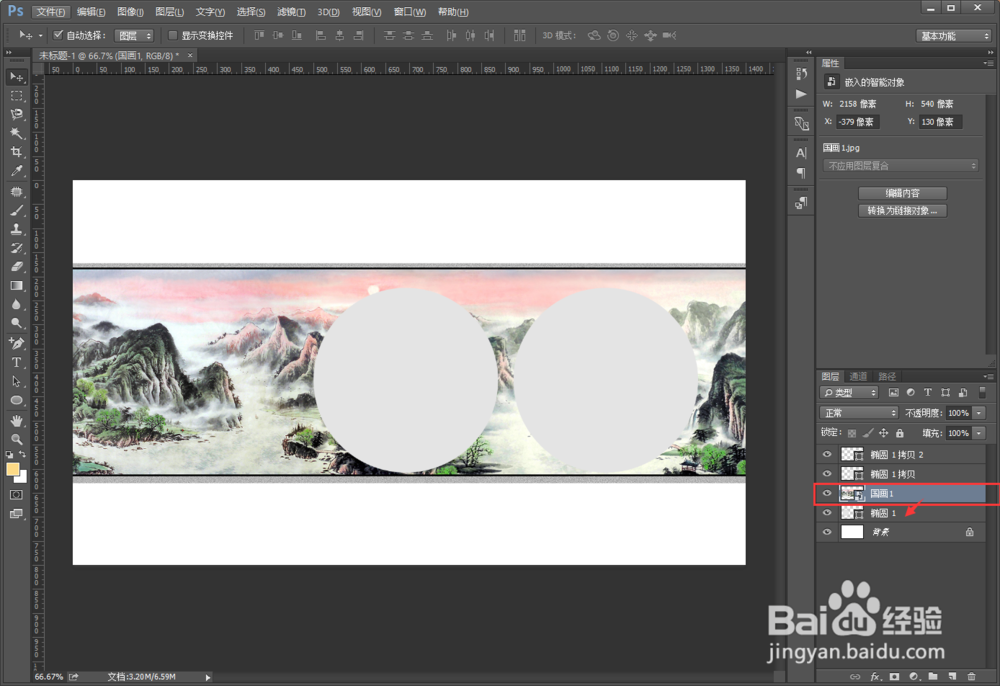Hide the 背景 layer
The width and height of the screenshot is (1000, 686).
tap(827, 532)
